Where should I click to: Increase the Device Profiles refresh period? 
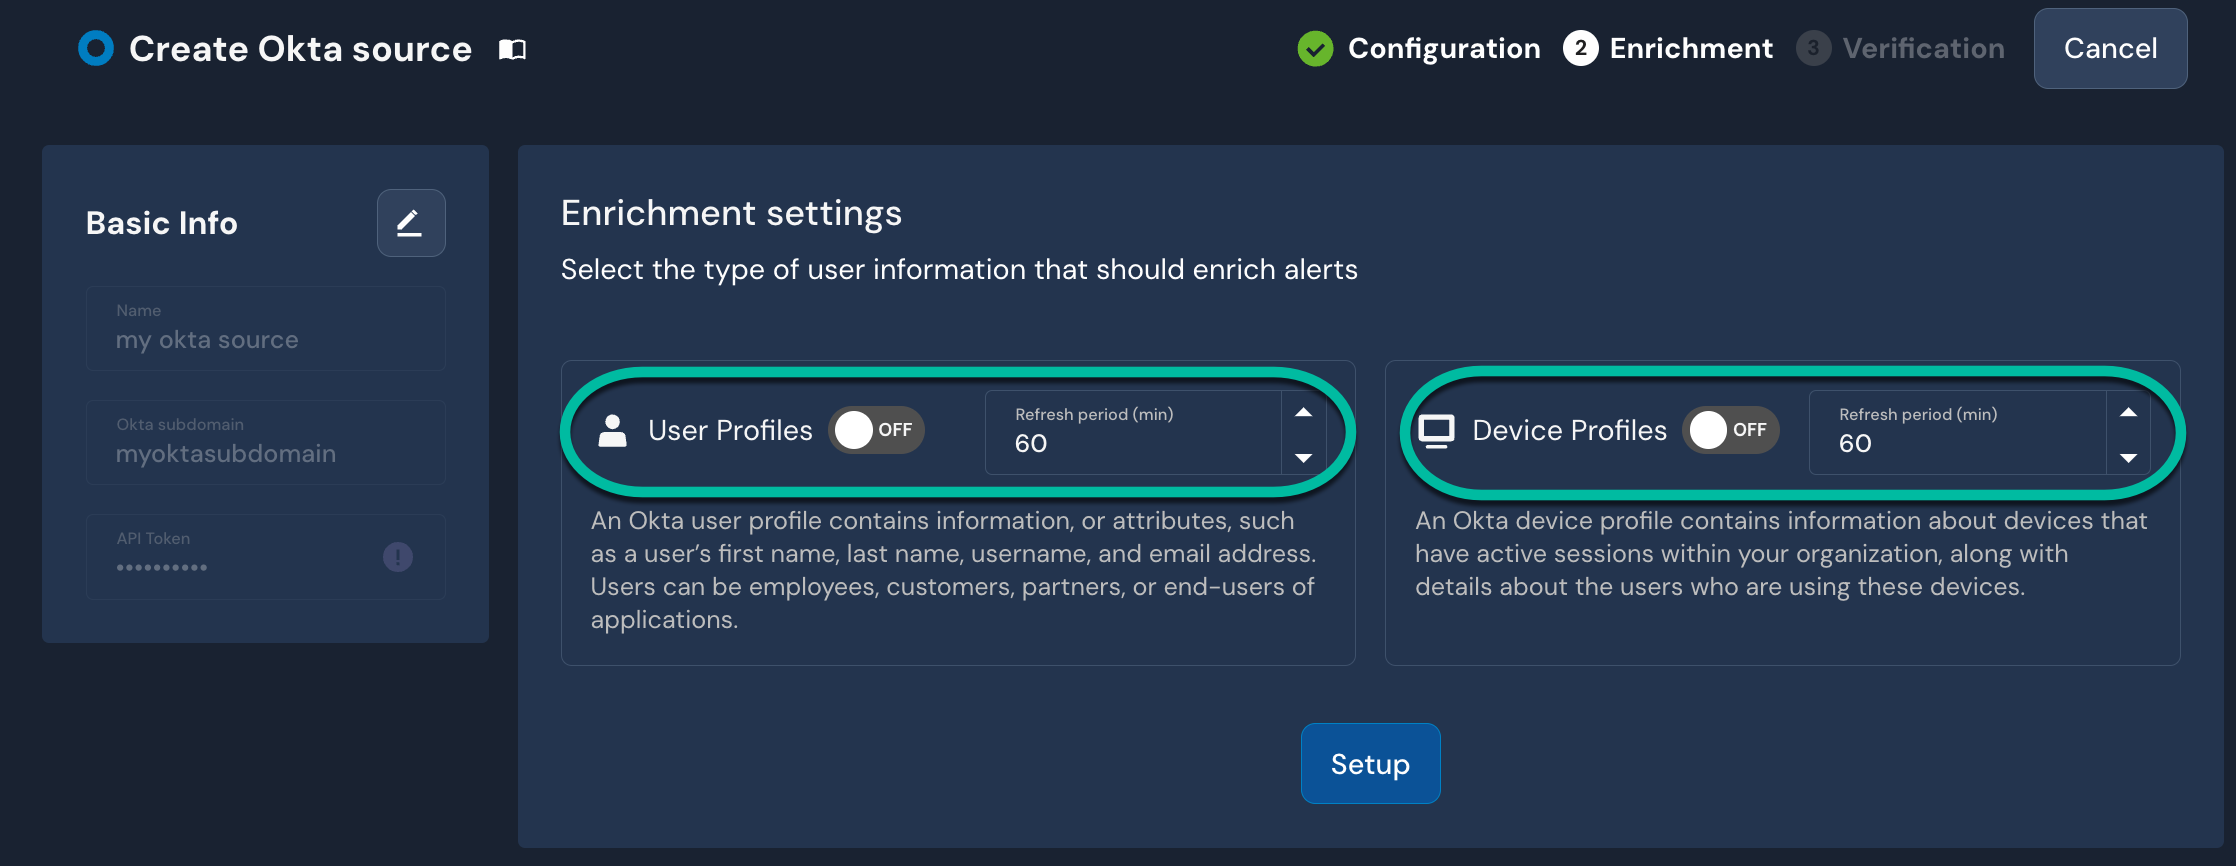pos(2128,412)
